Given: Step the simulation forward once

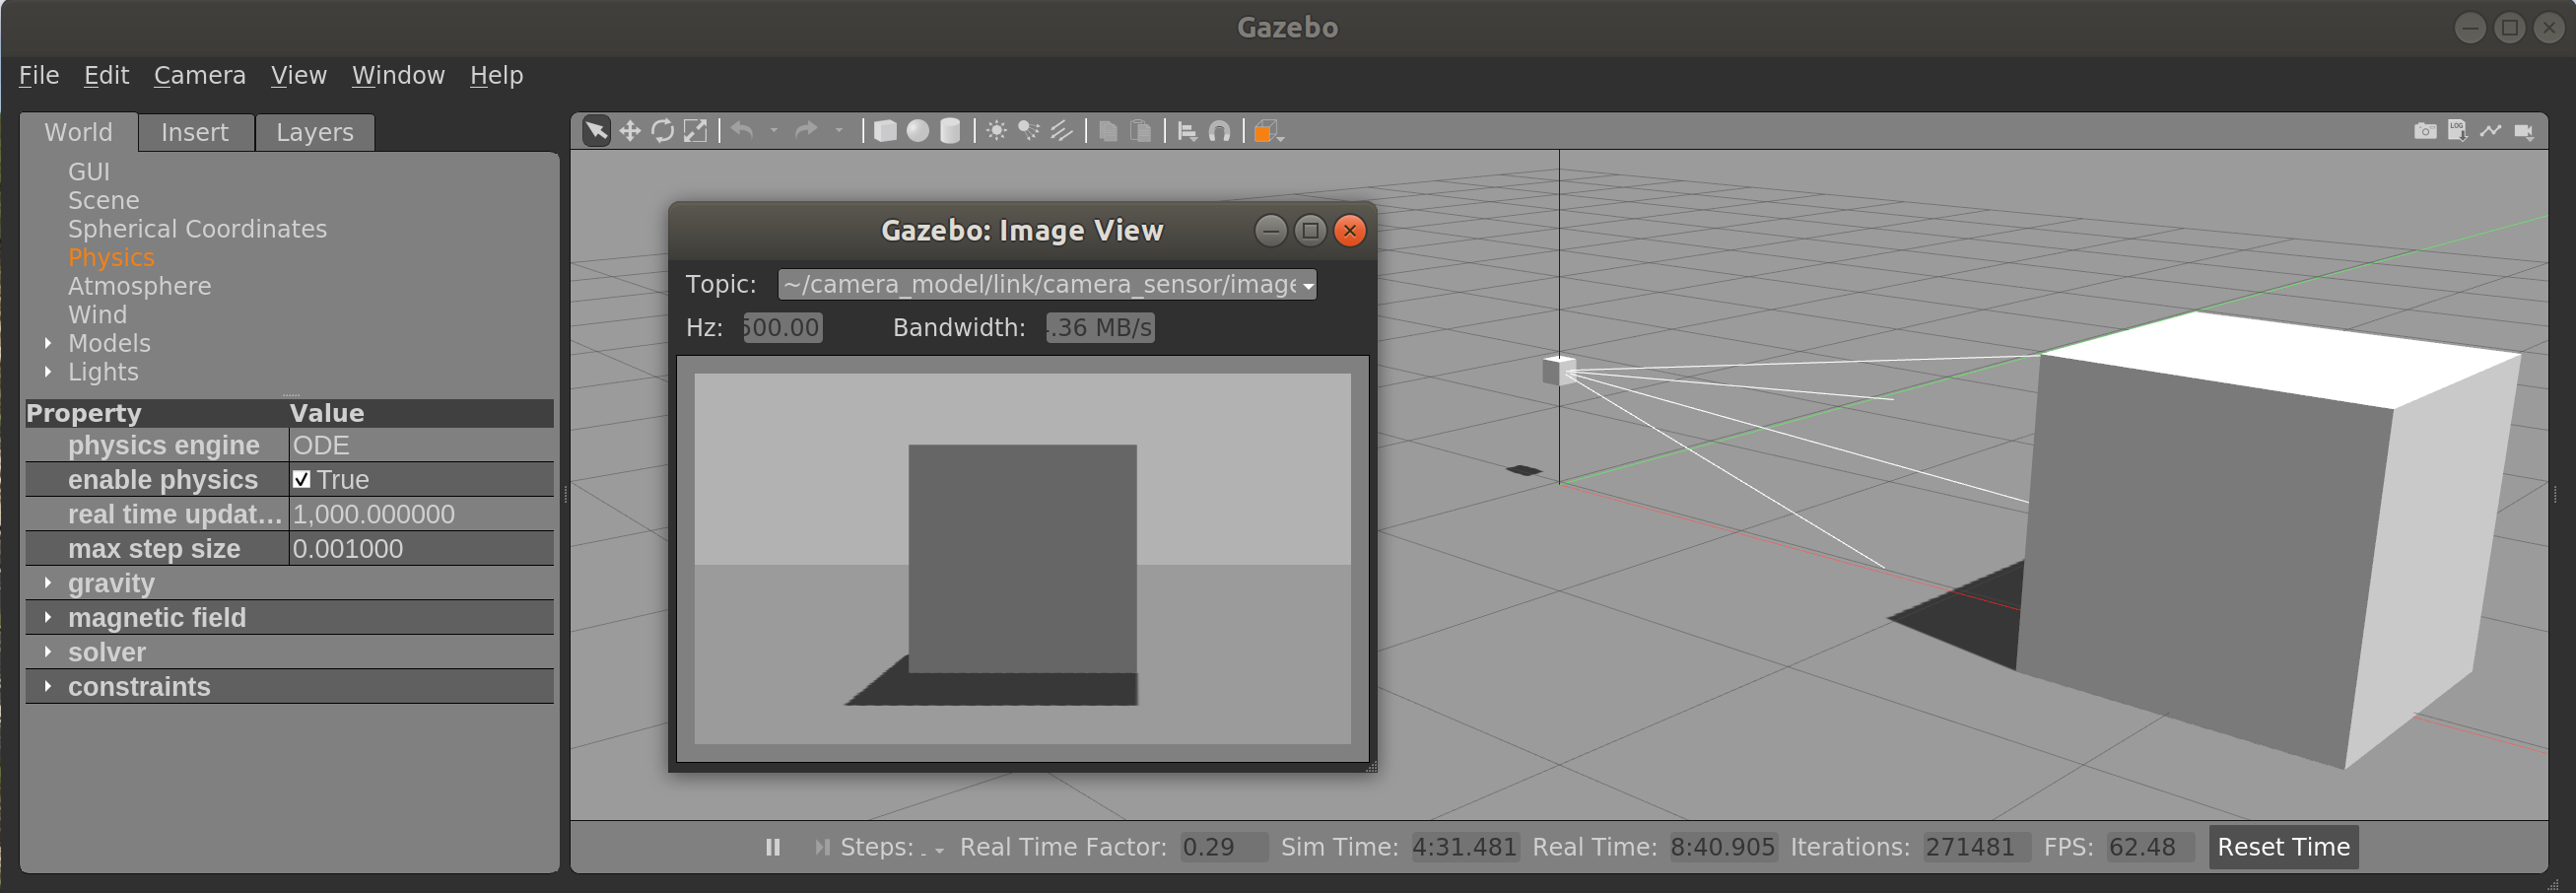Looking at the screenshot, I should [x=821, y=847].
